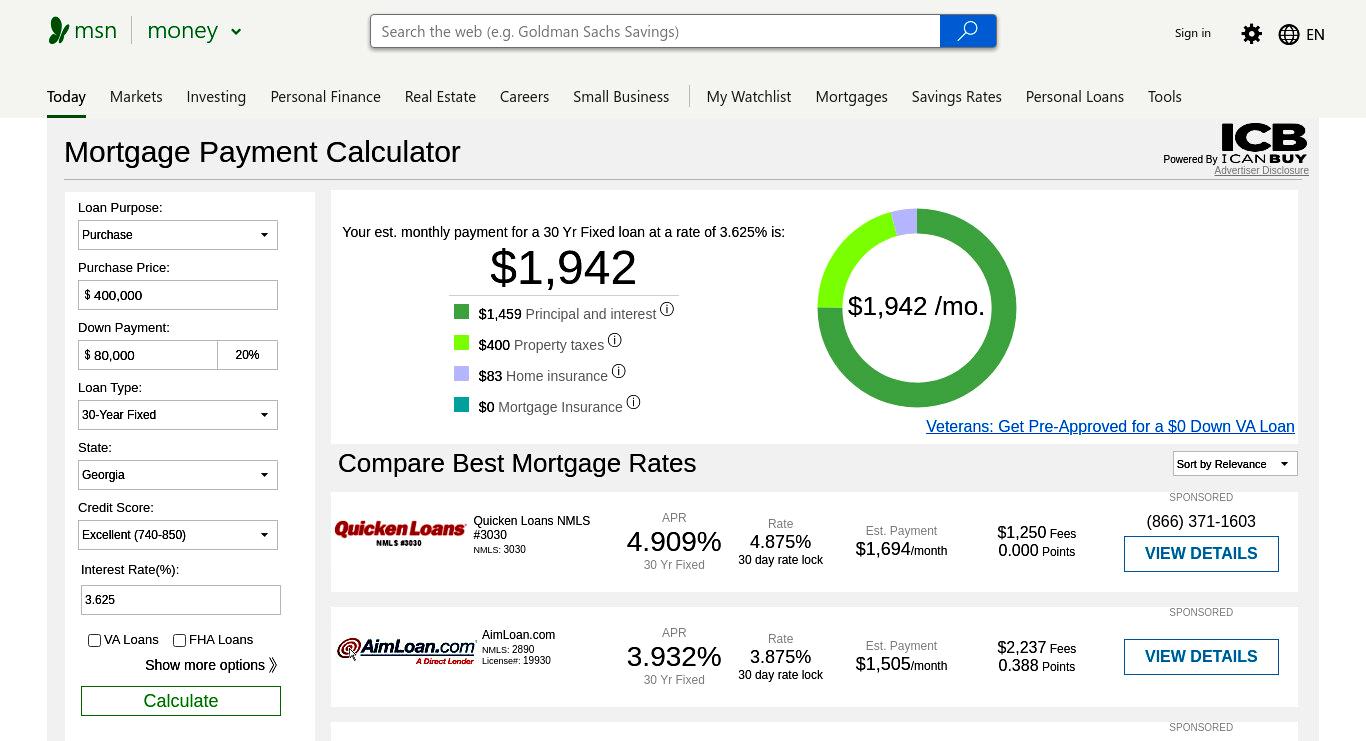1366x741 pixels.
Task: Click the globe language icon
Action: pos(1289,34)
